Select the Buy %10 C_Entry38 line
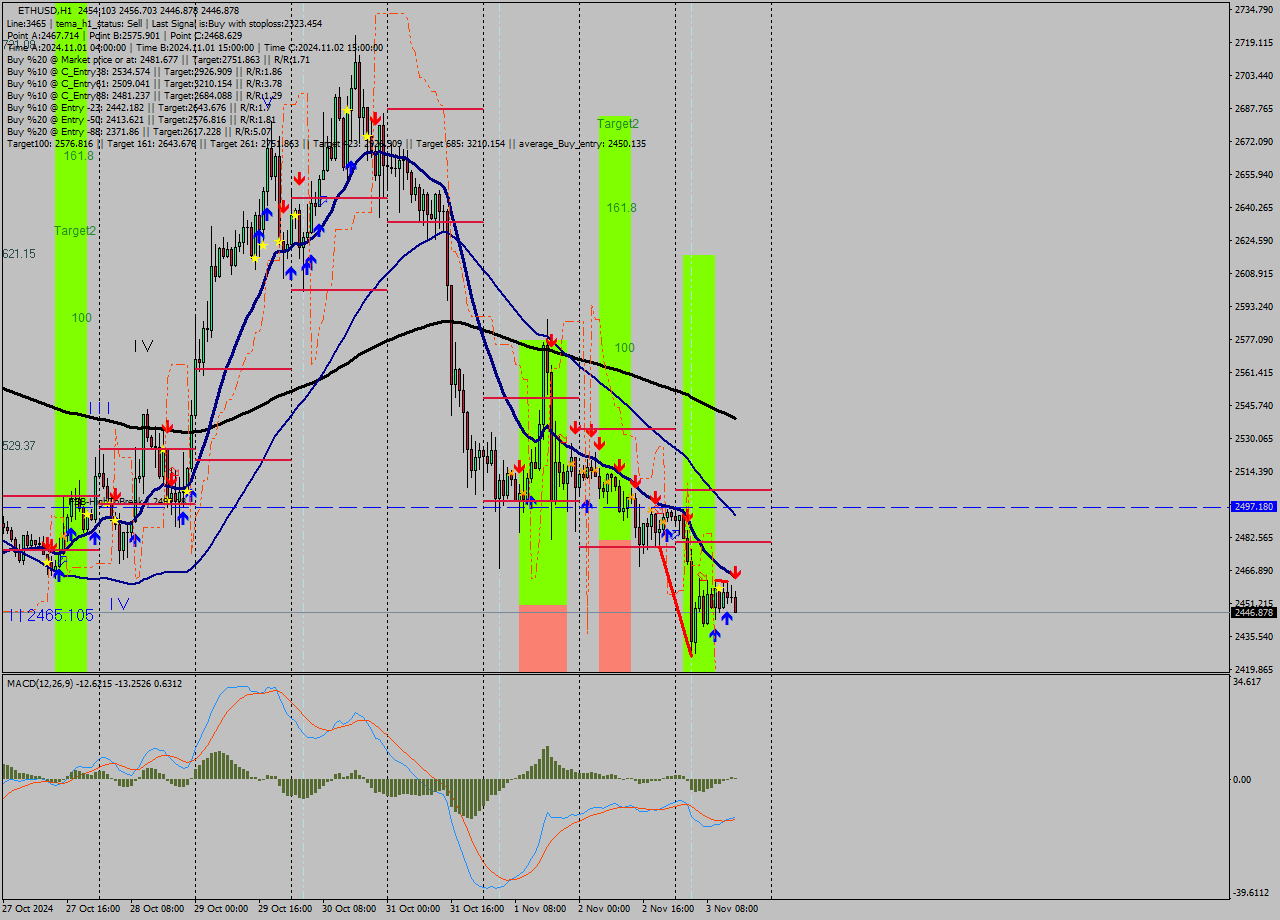Viewport: 1280px width, 920px height. click(x=144, y=71)
